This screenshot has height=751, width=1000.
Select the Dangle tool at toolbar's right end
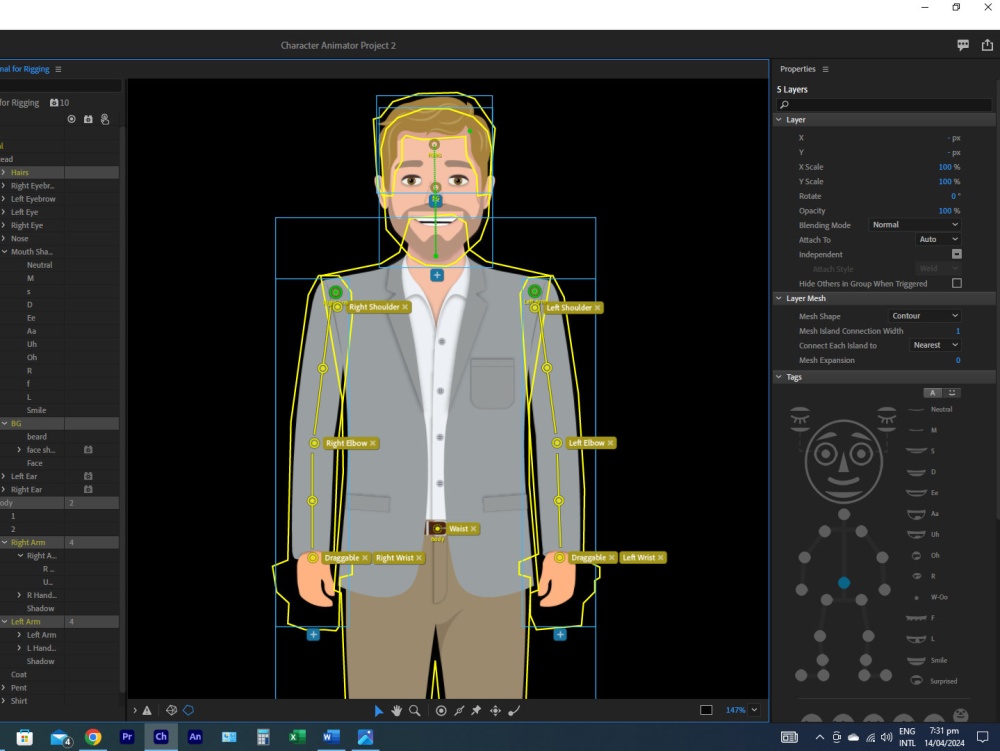tap(514, 710)
